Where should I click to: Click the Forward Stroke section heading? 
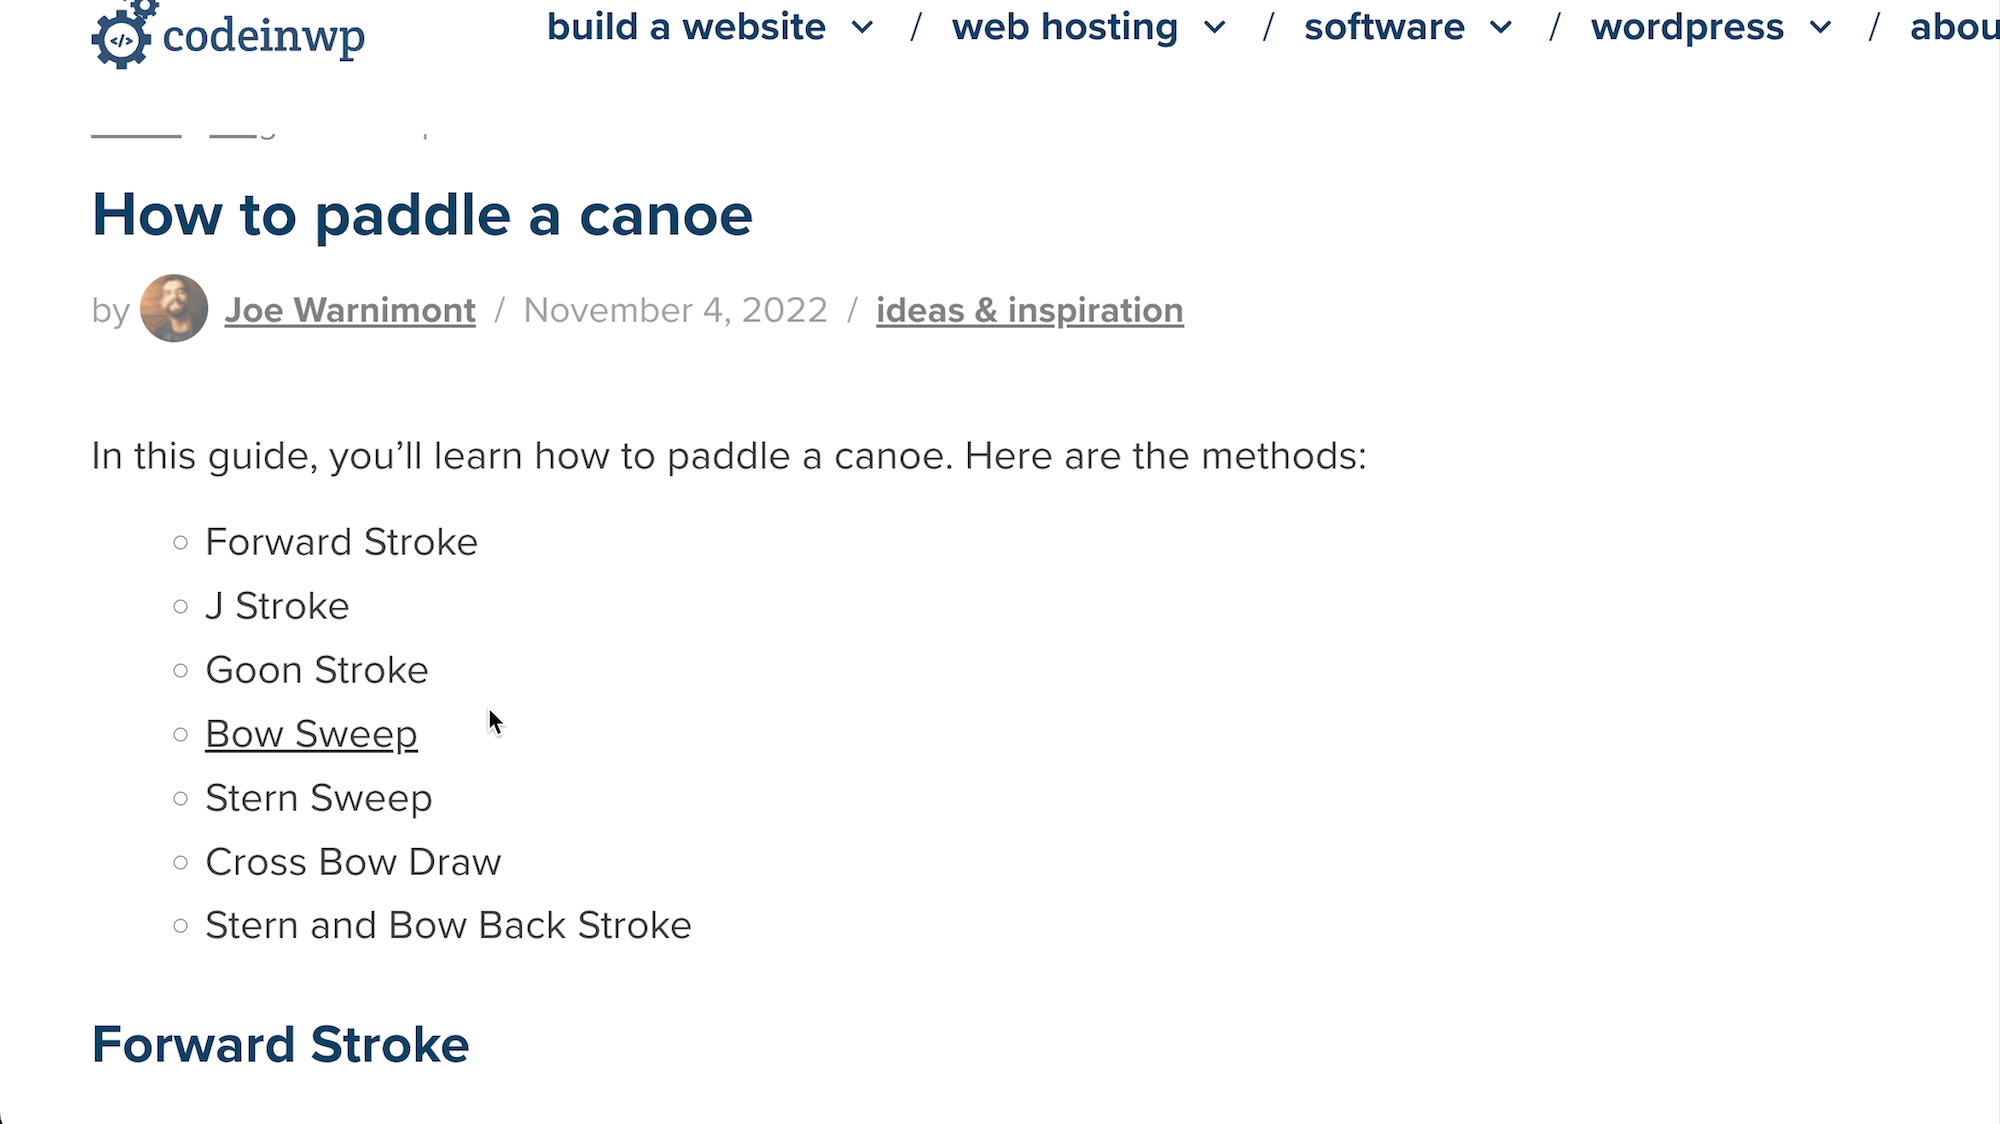pos(280,1043)
